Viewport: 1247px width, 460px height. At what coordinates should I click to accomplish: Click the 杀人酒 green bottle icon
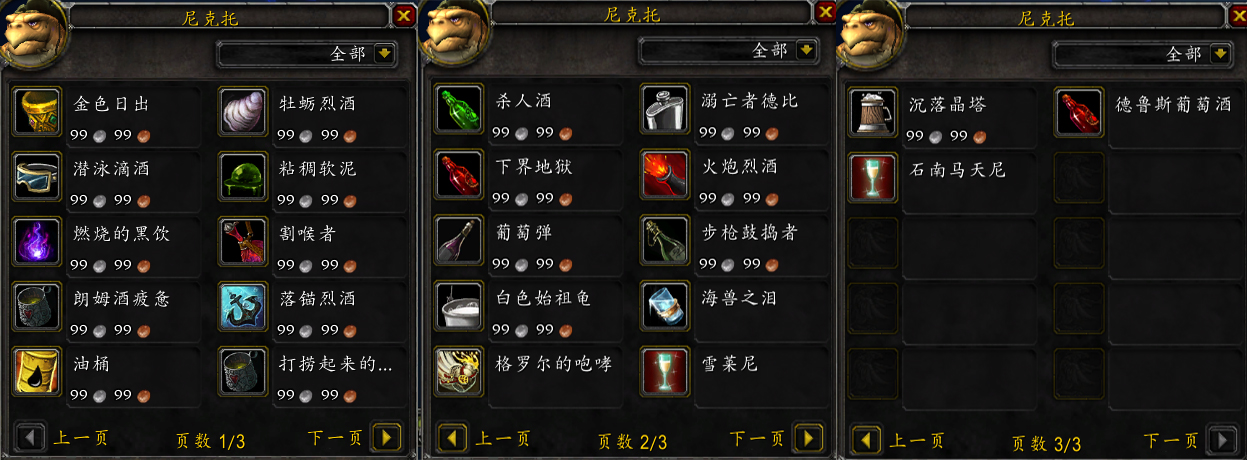click(x=460, y=109)
